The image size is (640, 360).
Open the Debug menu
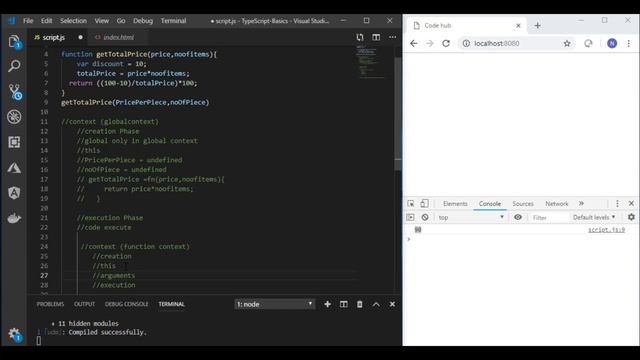coord(143,21)
